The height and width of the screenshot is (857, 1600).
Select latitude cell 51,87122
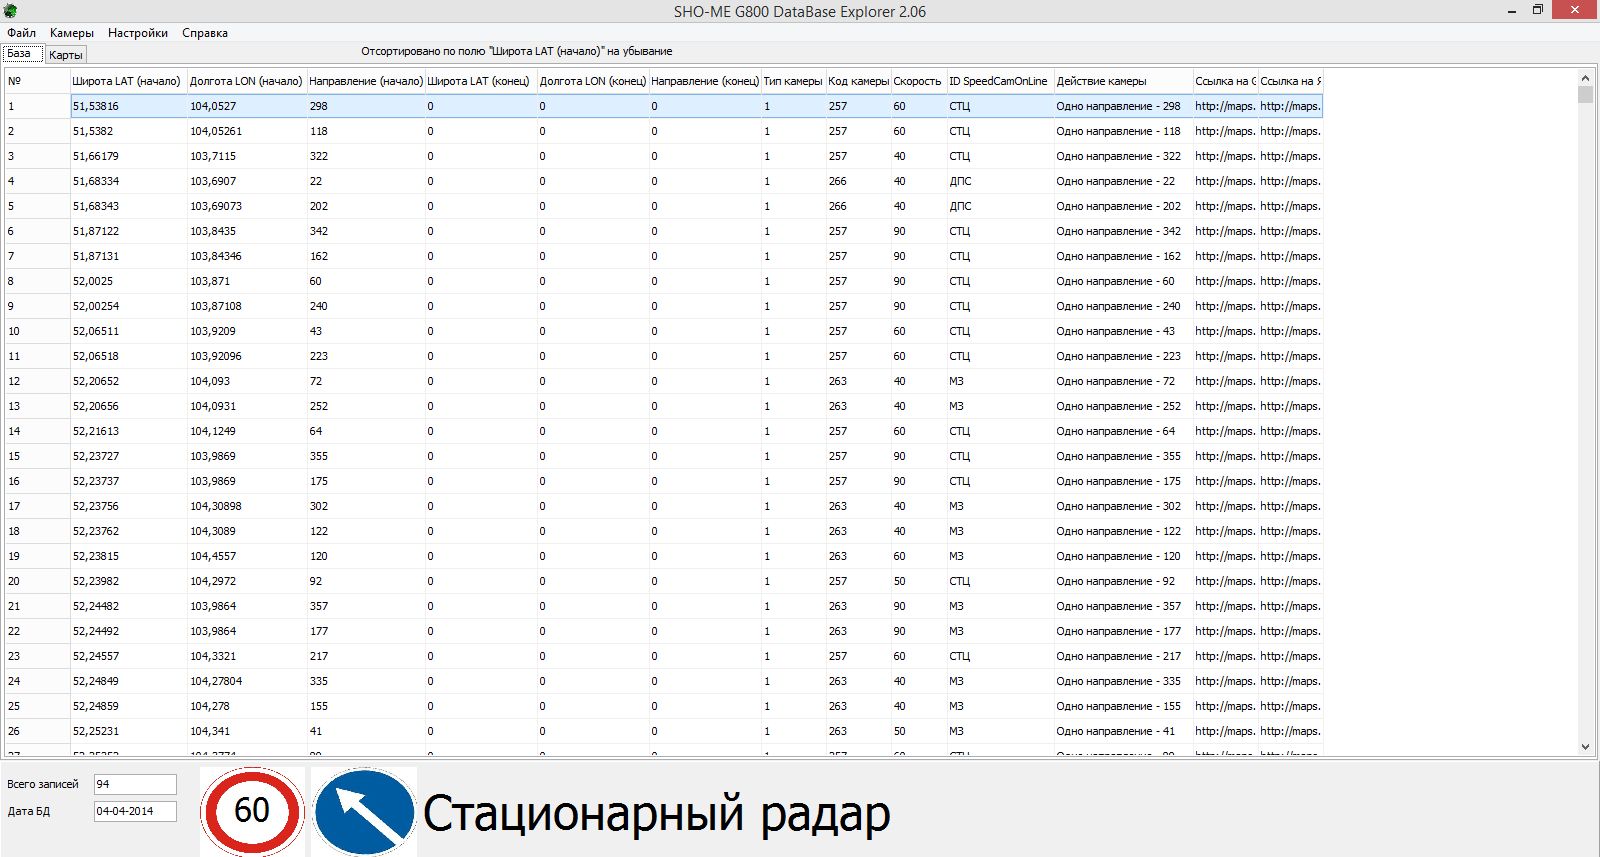(x=129, y=231)
